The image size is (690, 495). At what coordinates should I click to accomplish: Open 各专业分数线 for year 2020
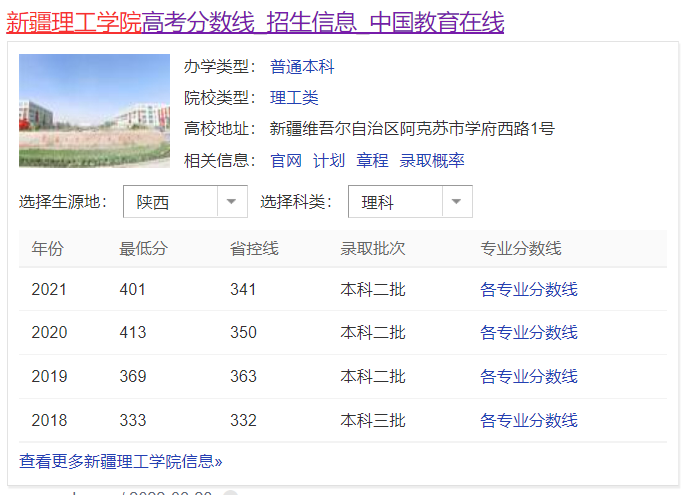click(529, 332)
